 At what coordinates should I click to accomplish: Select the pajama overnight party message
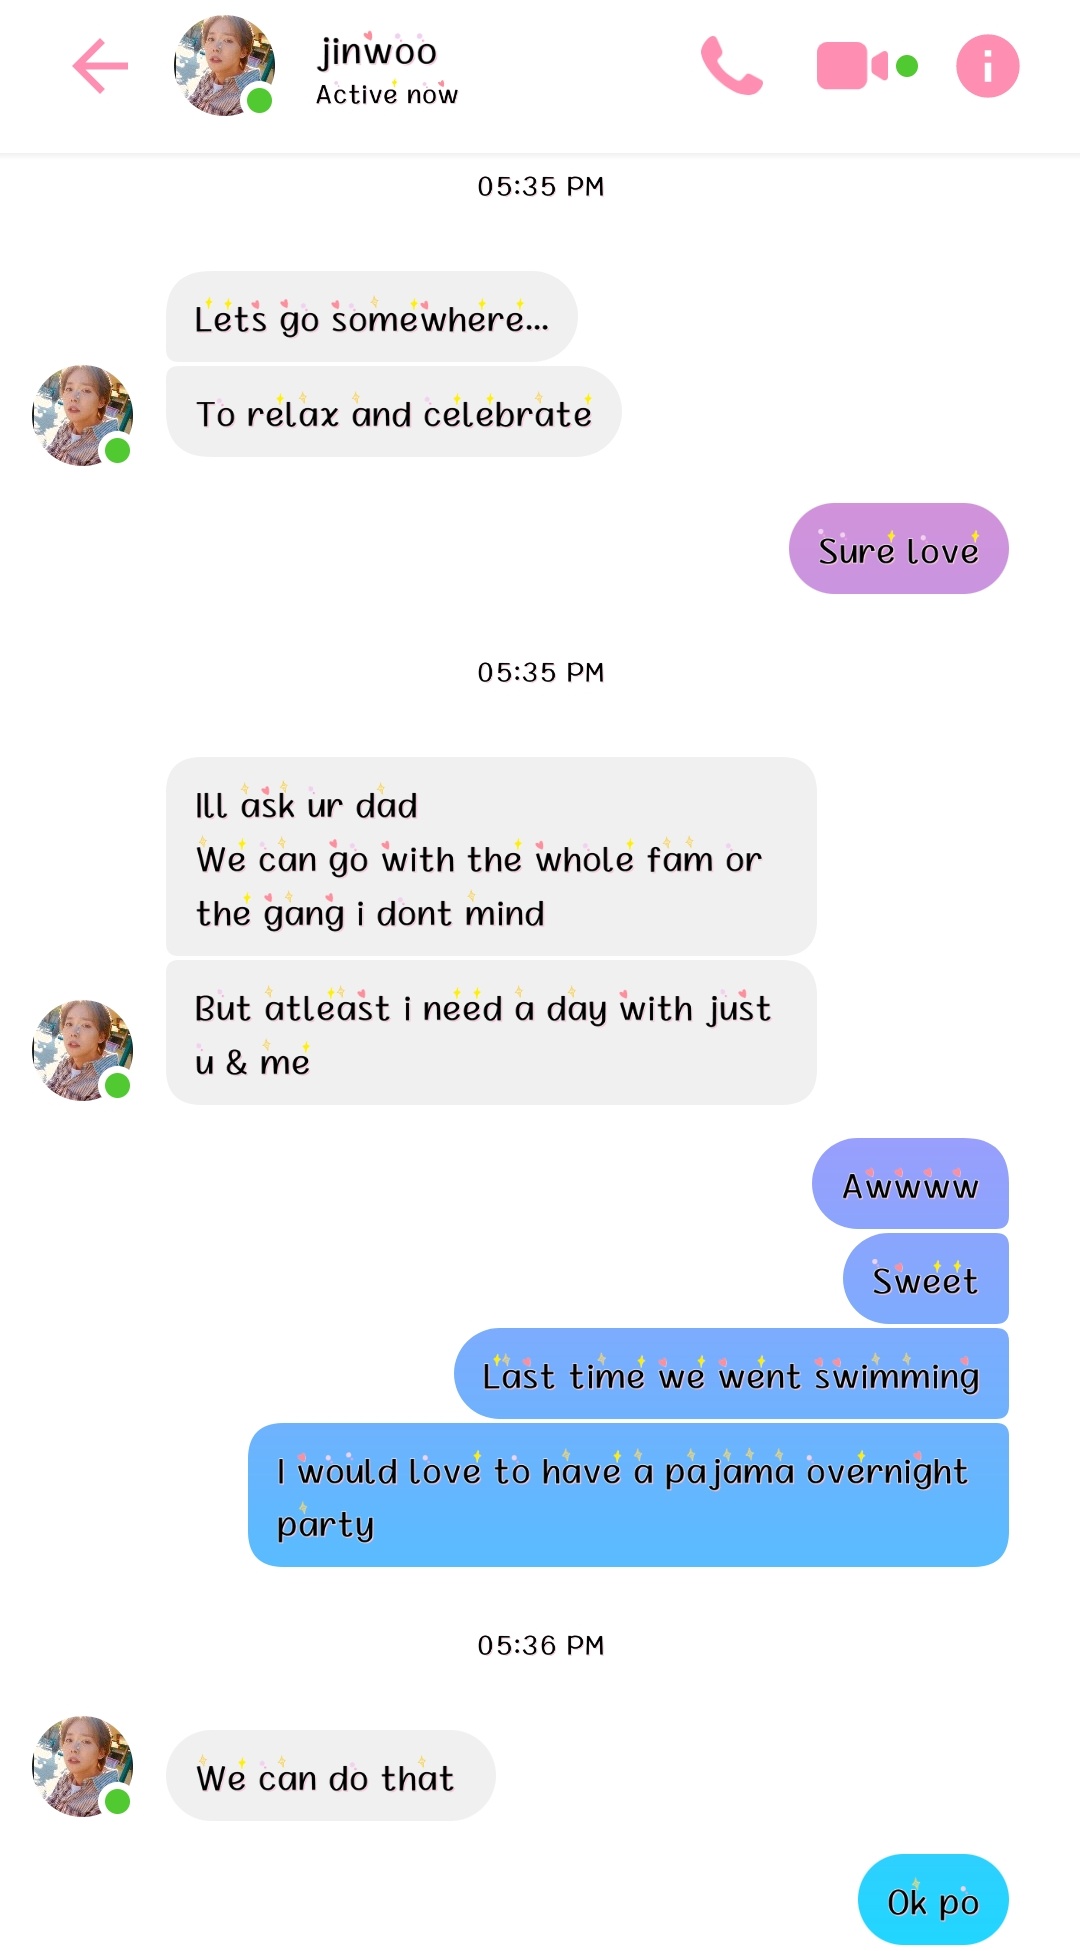(628, 1495)
